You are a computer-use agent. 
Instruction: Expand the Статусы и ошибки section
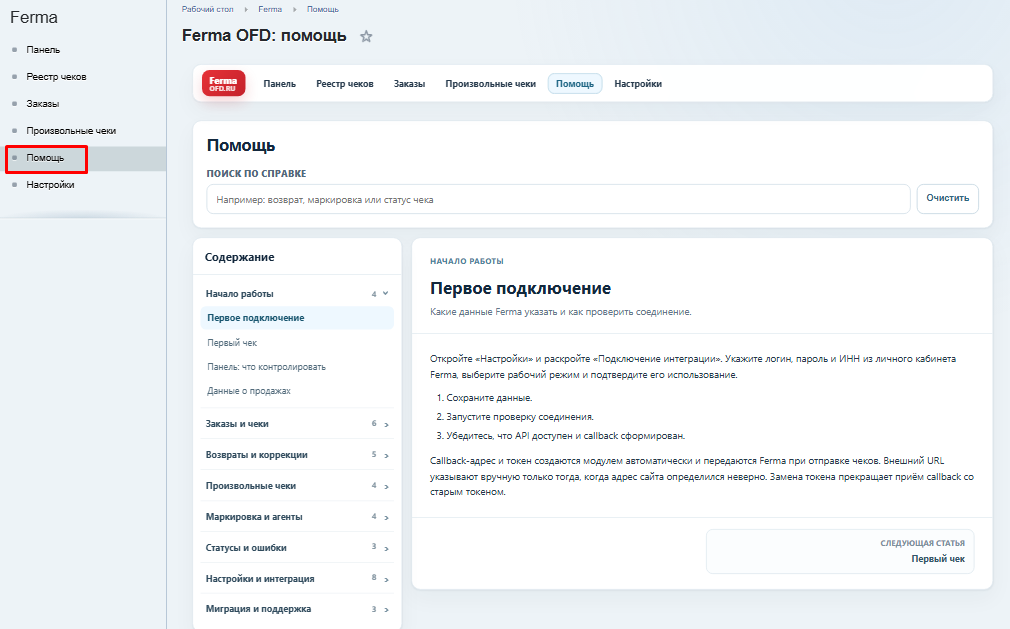297,547
